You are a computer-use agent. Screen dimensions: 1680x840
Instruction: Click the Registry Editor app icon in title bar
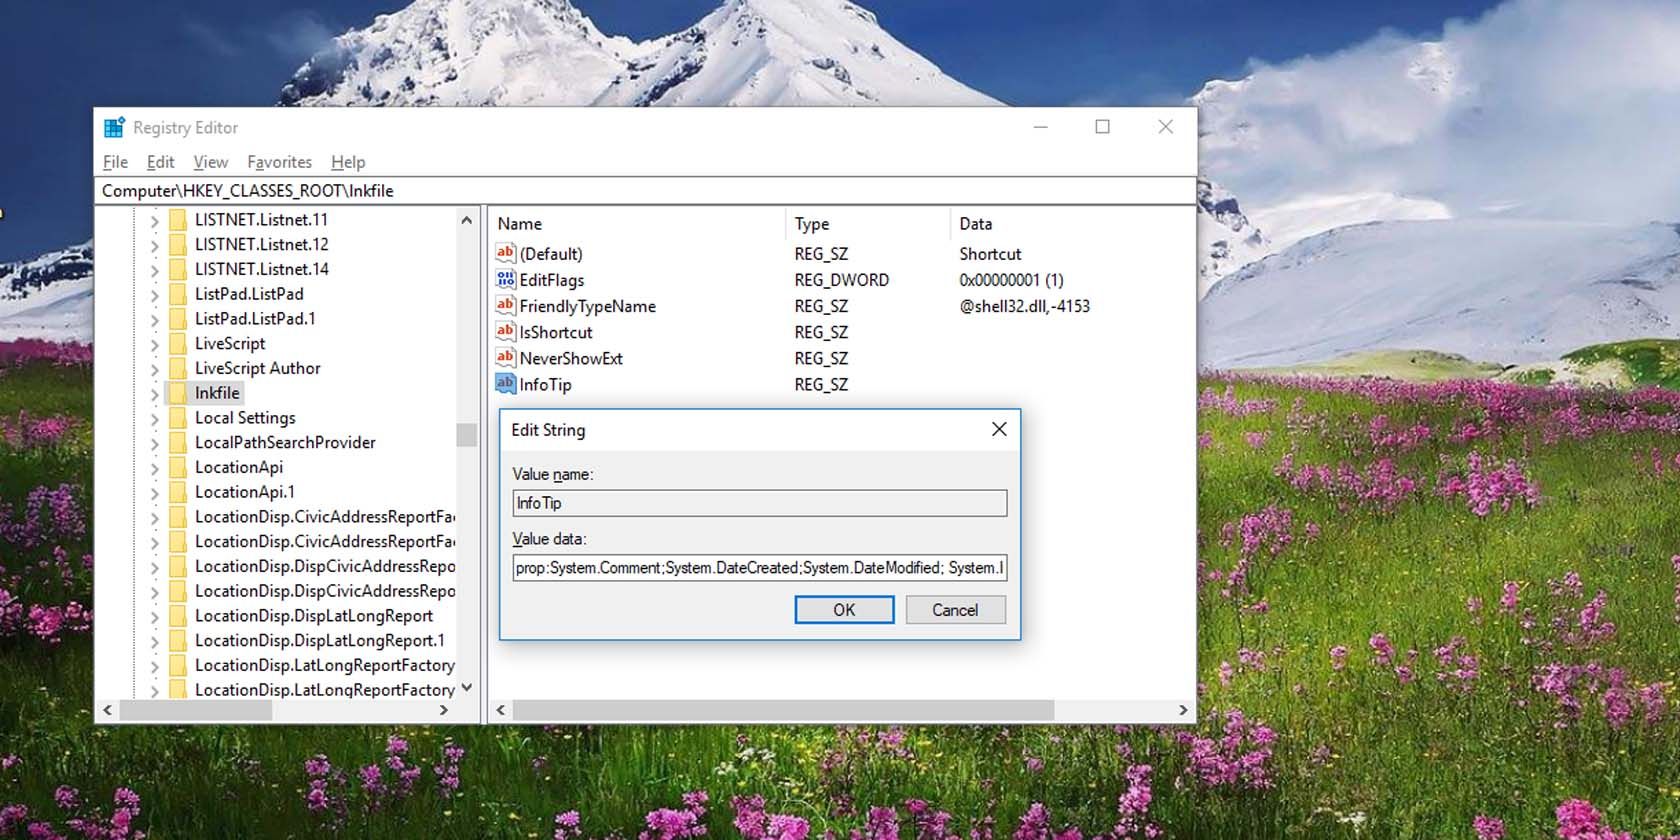115,127
